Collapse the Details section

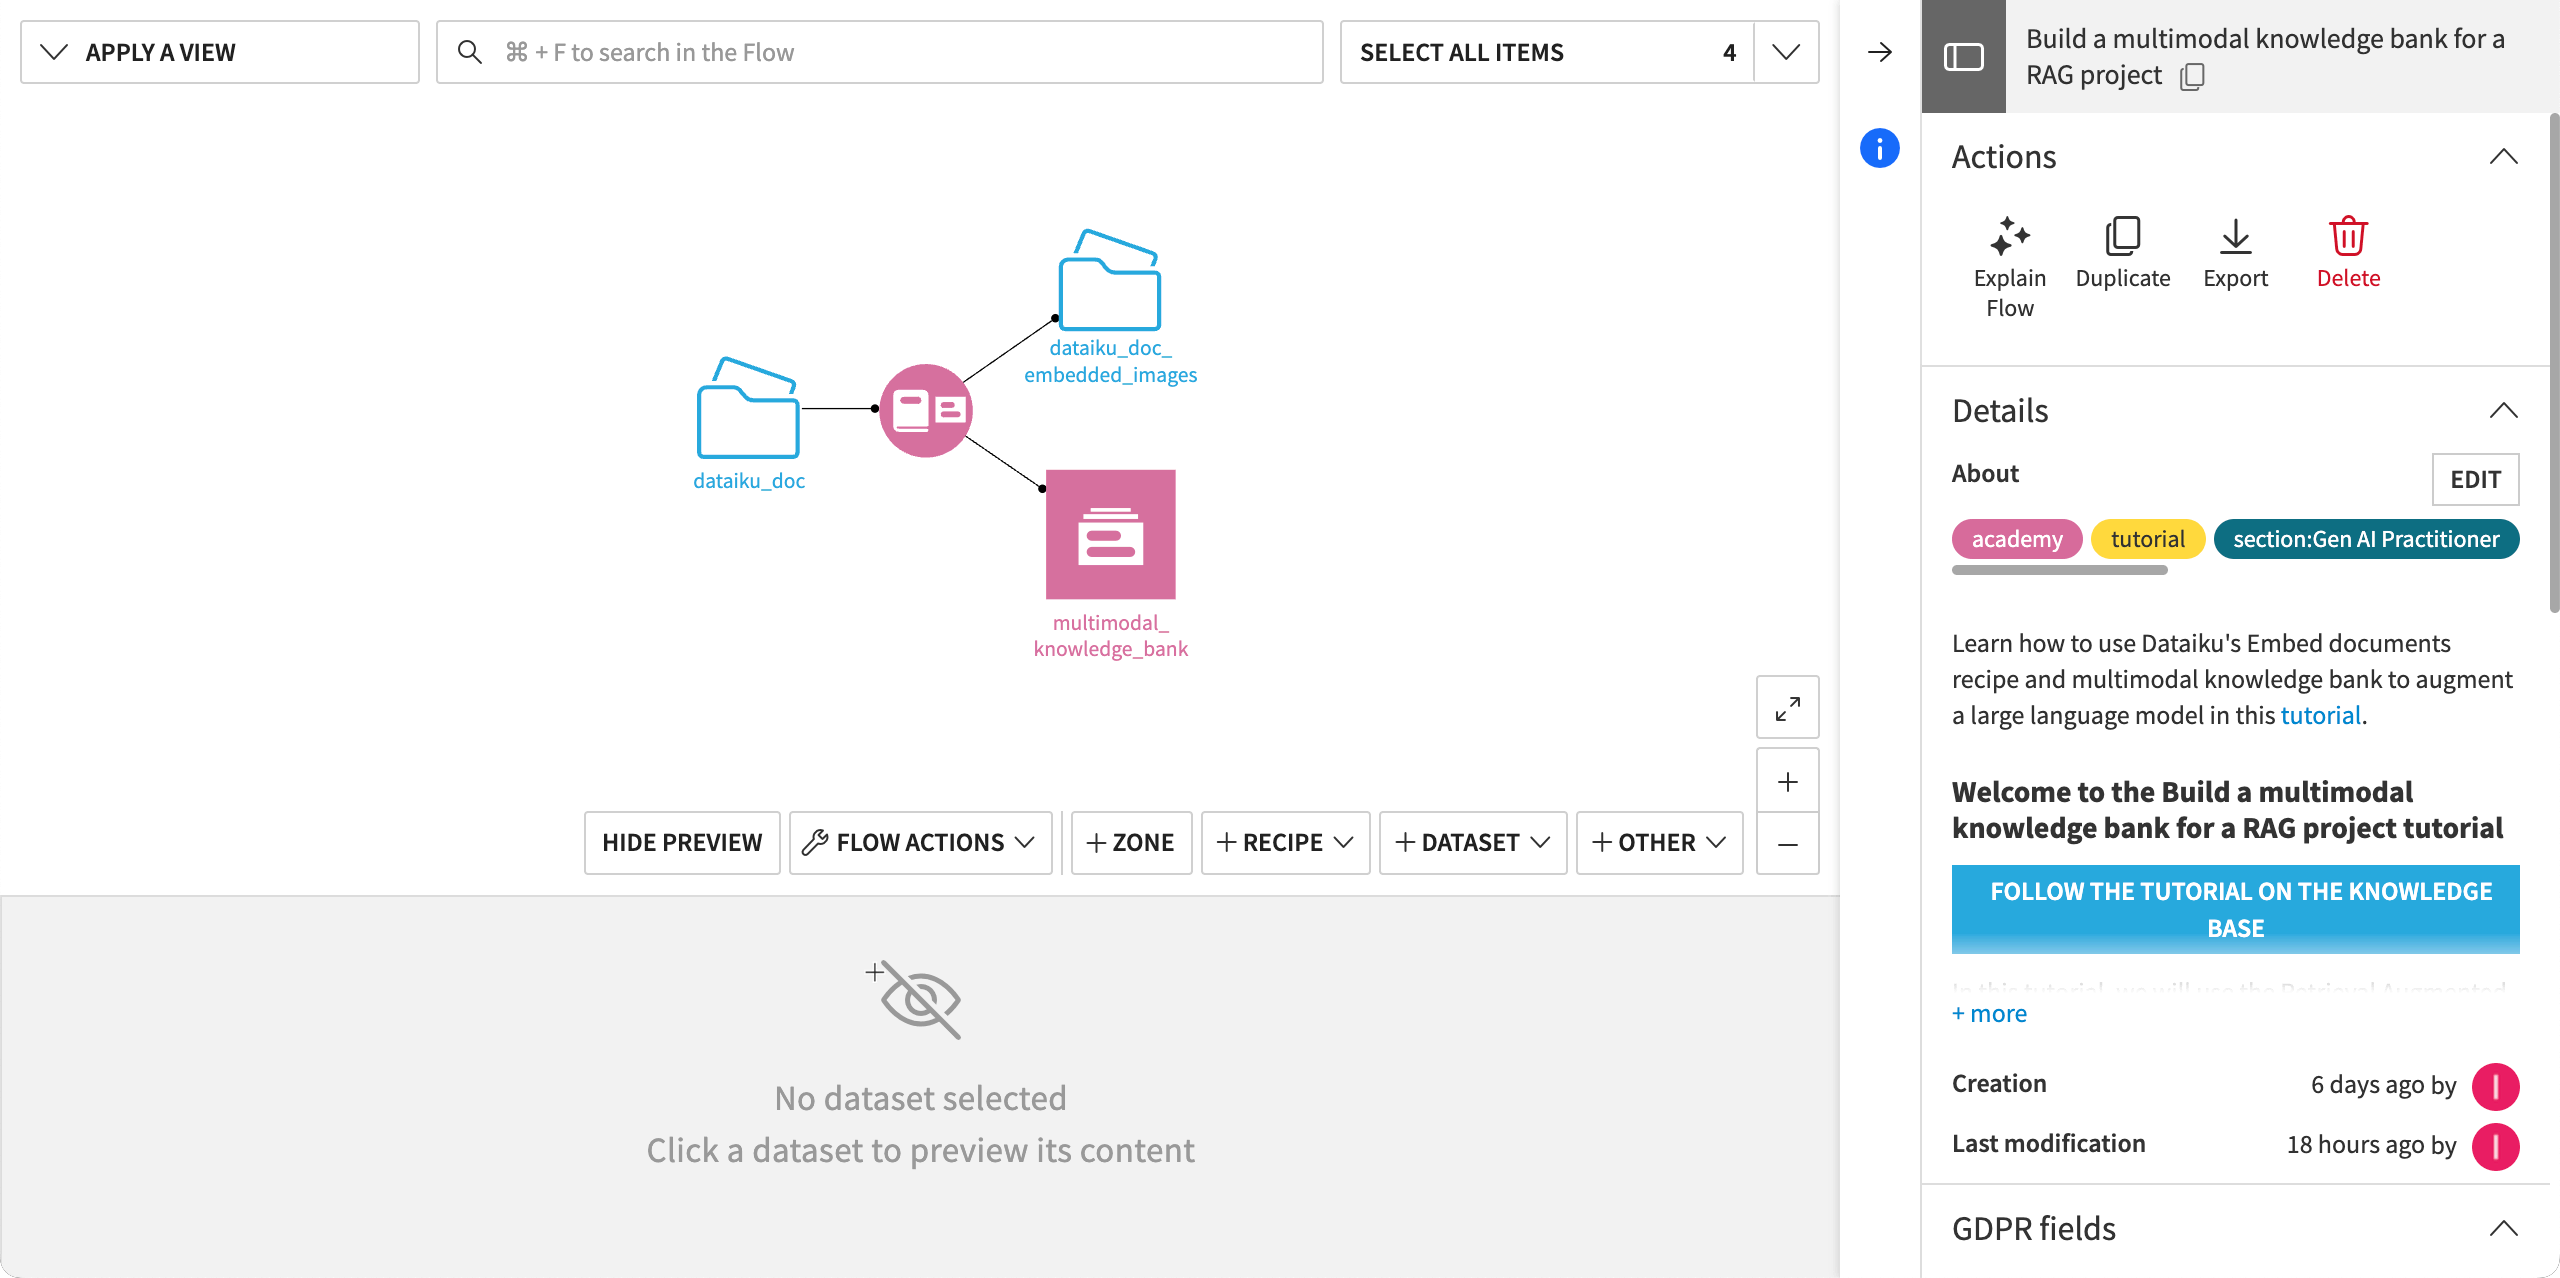click(x=2503, y=411)
